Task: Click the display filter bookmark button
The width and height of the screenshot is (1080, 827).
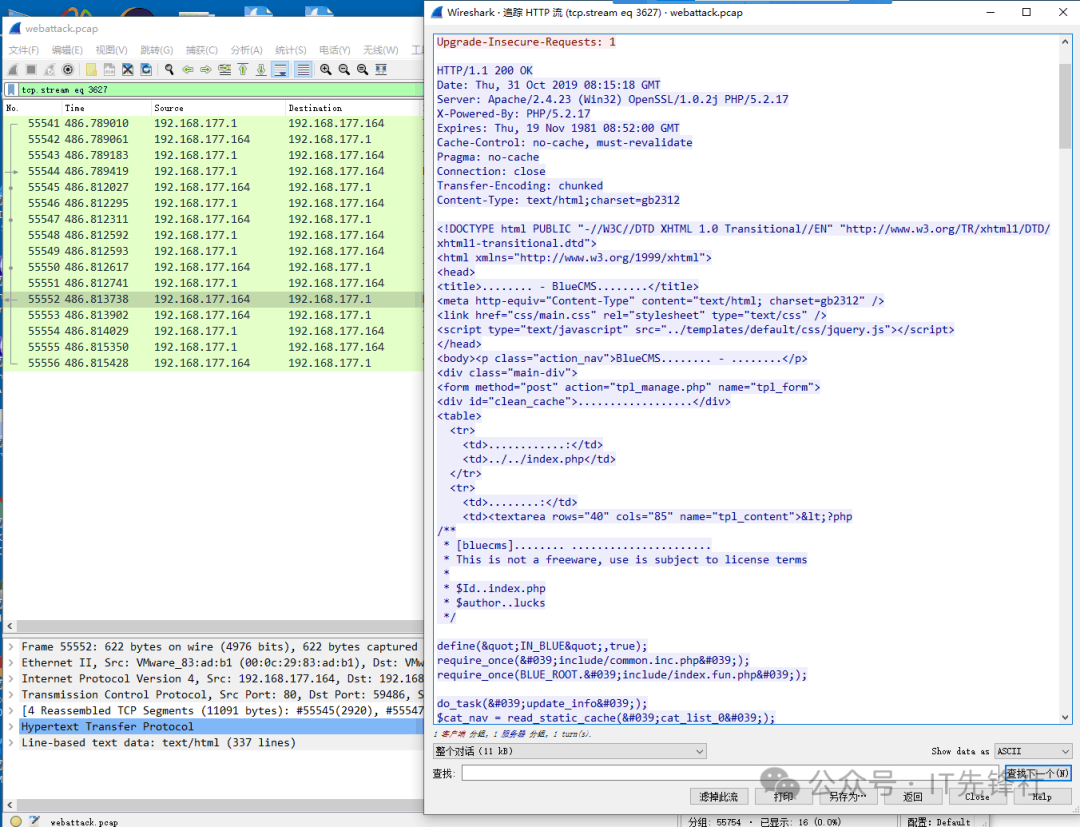Action: (11, 90)
